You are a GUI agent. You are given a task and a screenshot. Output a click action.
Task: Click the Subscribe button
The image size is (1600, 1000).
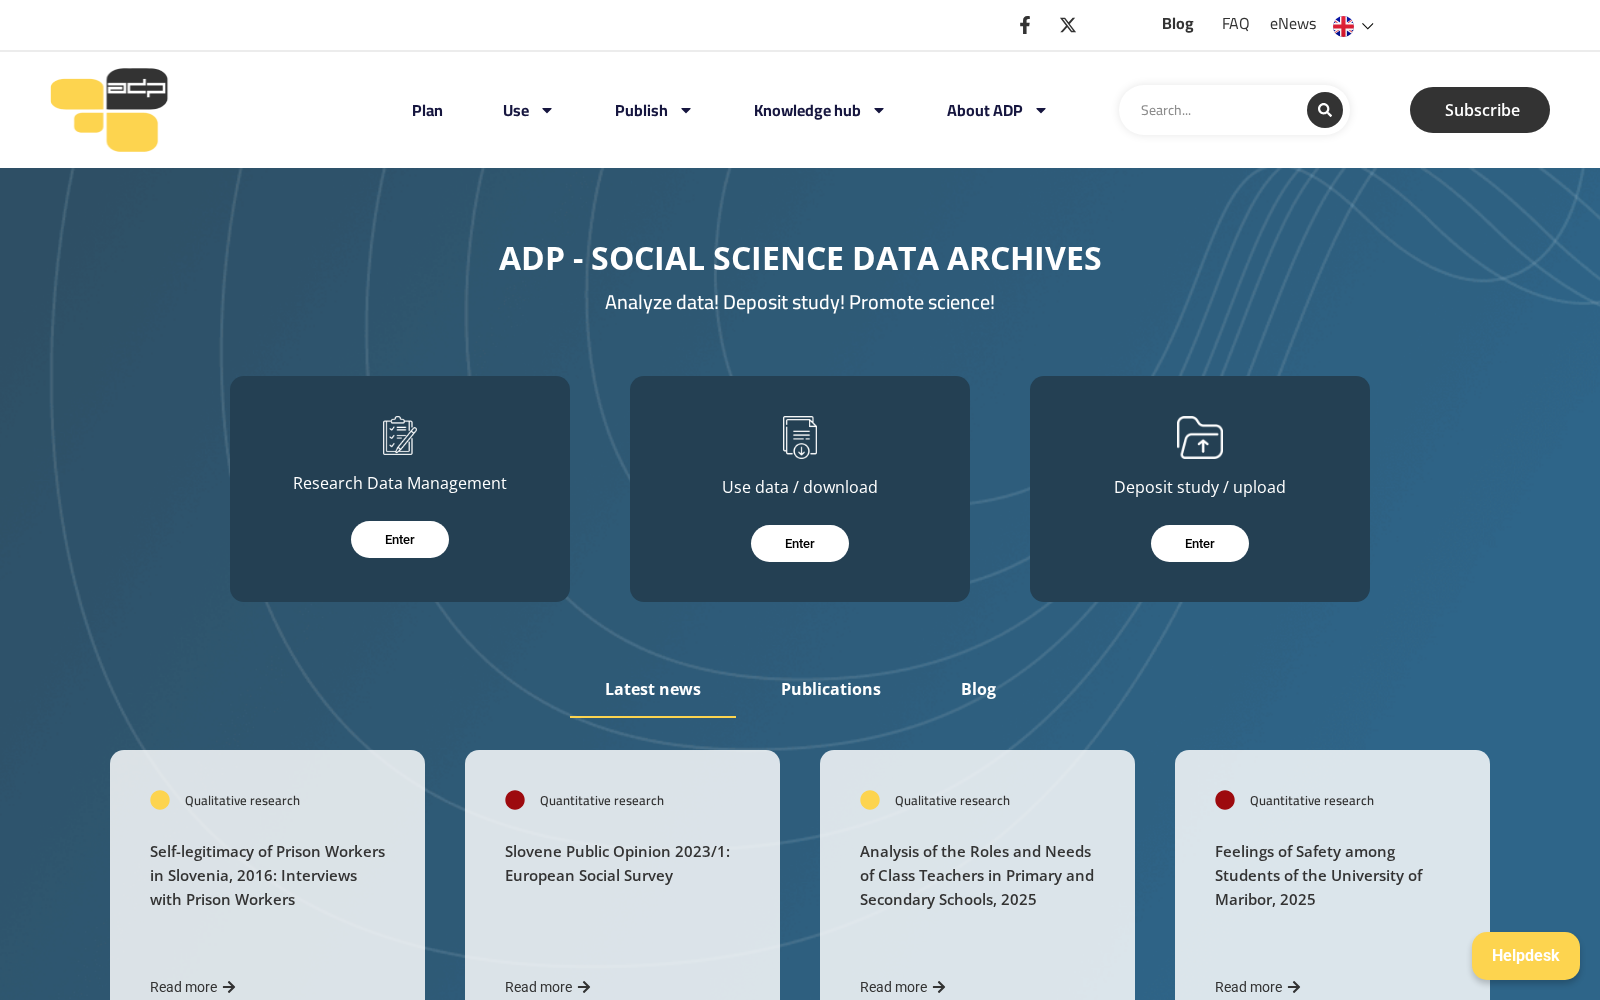click(1480, 110)
